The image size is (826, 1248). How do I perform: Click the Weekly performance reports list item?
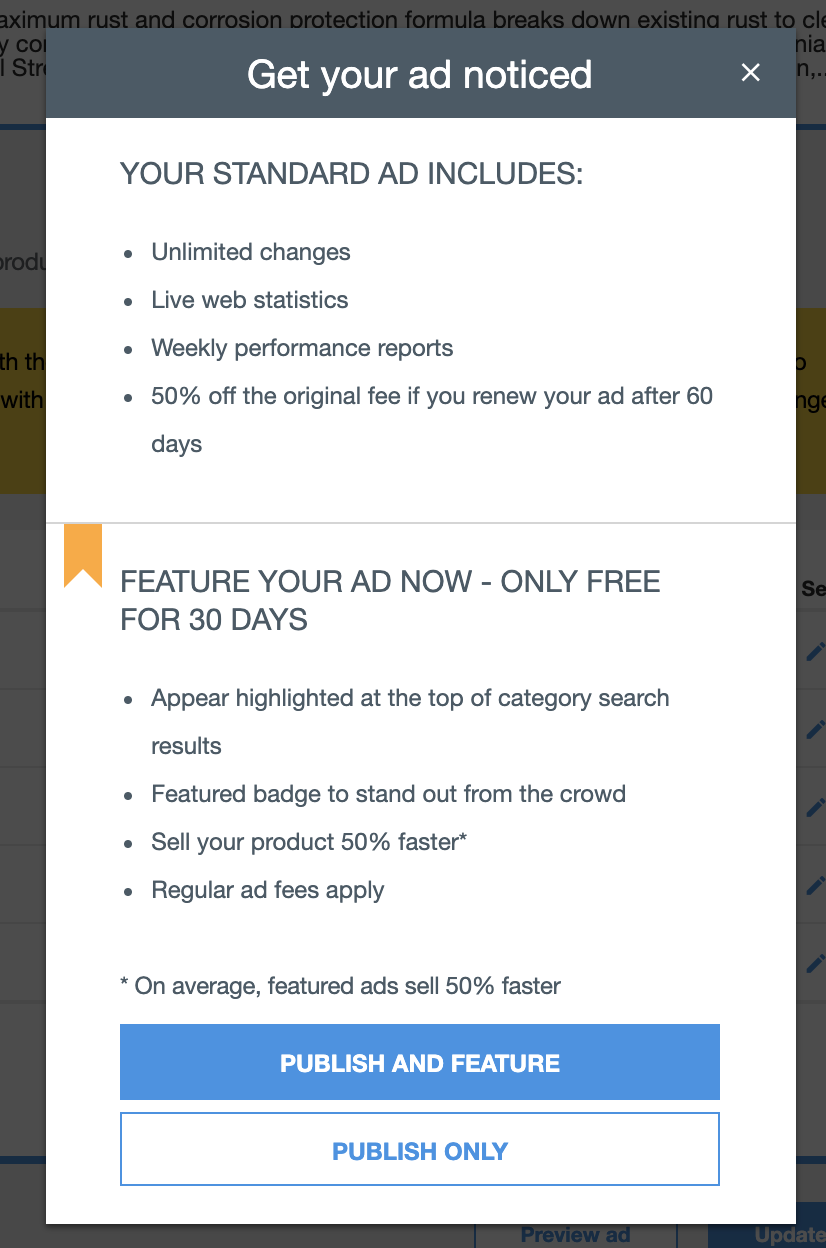(302, 348)
